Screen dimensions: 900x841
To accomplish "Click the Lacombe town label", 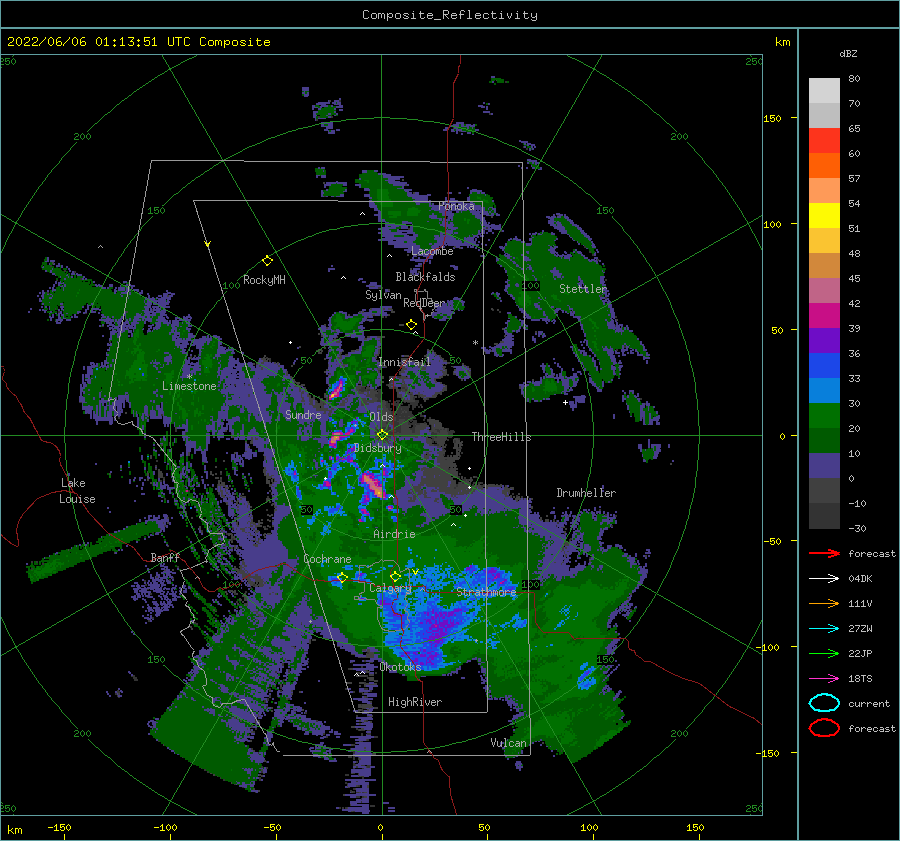I will click(432, 251).
